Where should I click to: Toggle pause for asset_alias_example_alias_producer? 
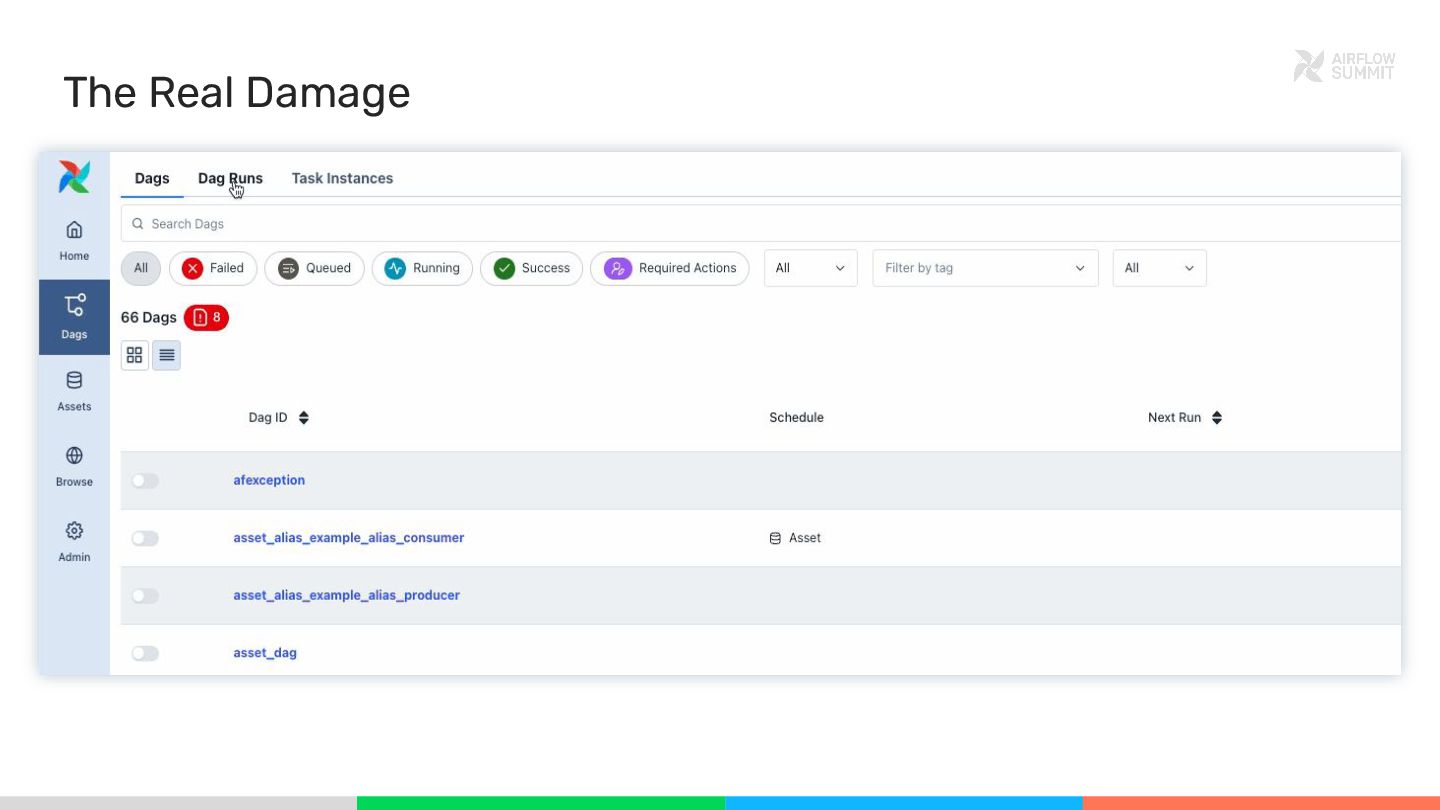pos(145,596)
